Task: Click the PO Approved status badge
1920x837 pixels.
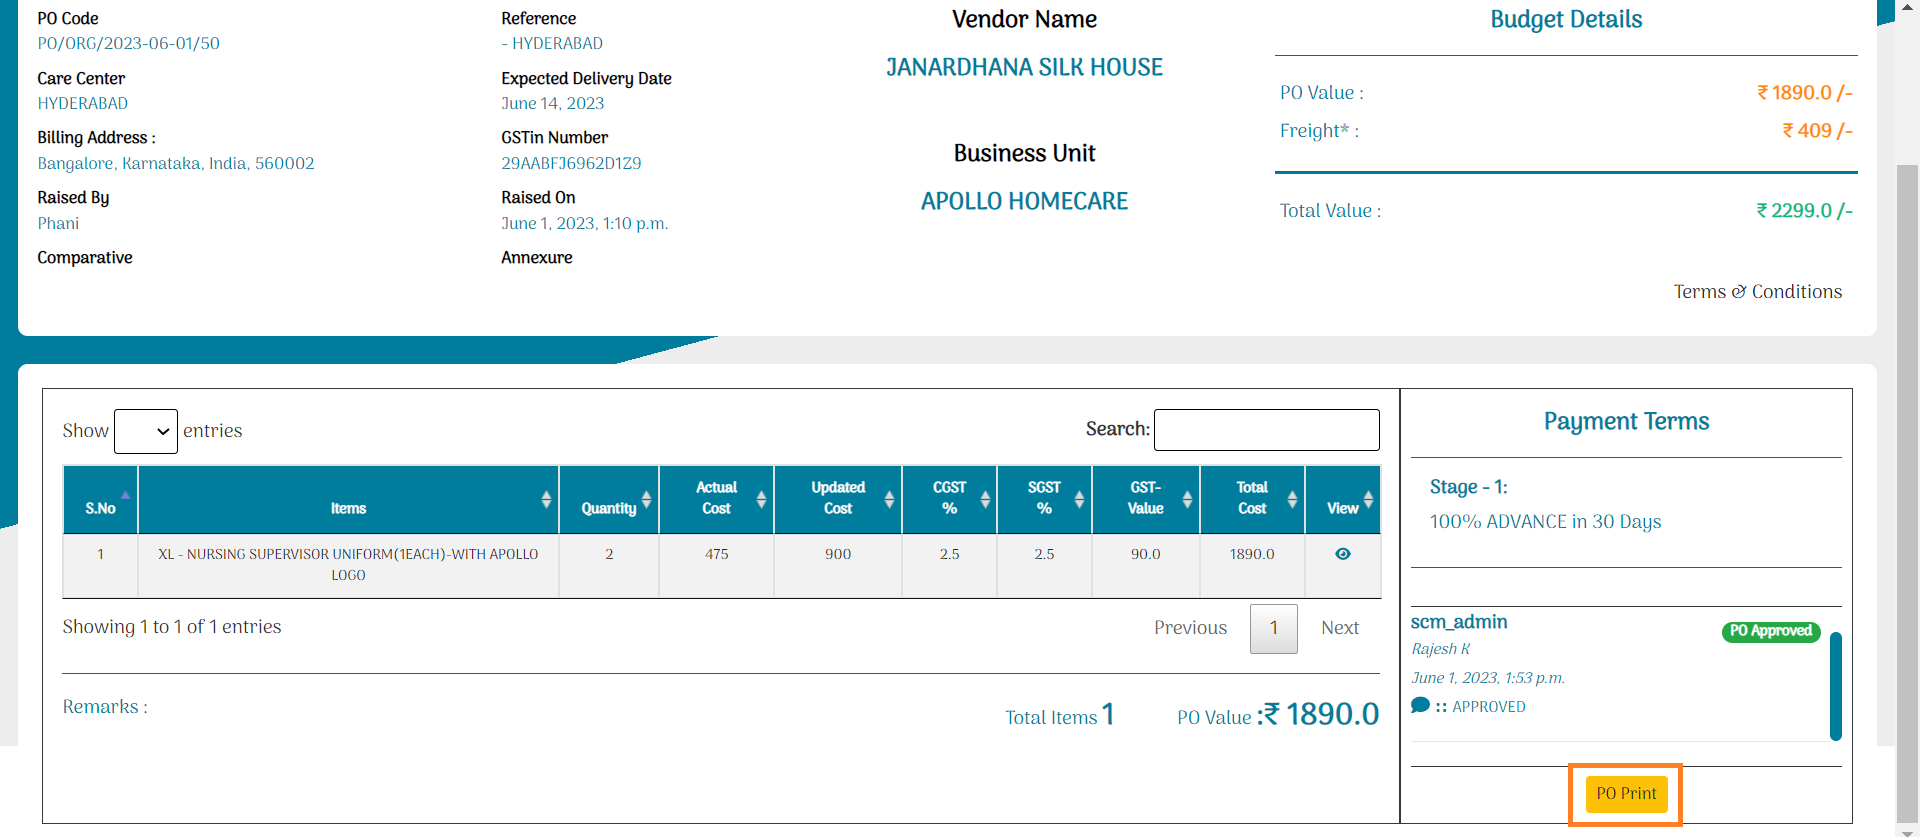Action: (x=1770, y=631)
